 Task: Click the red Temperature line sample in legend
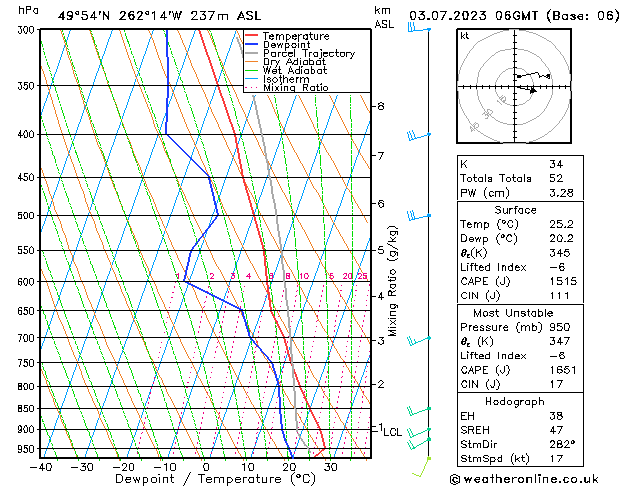pos(252,36)
